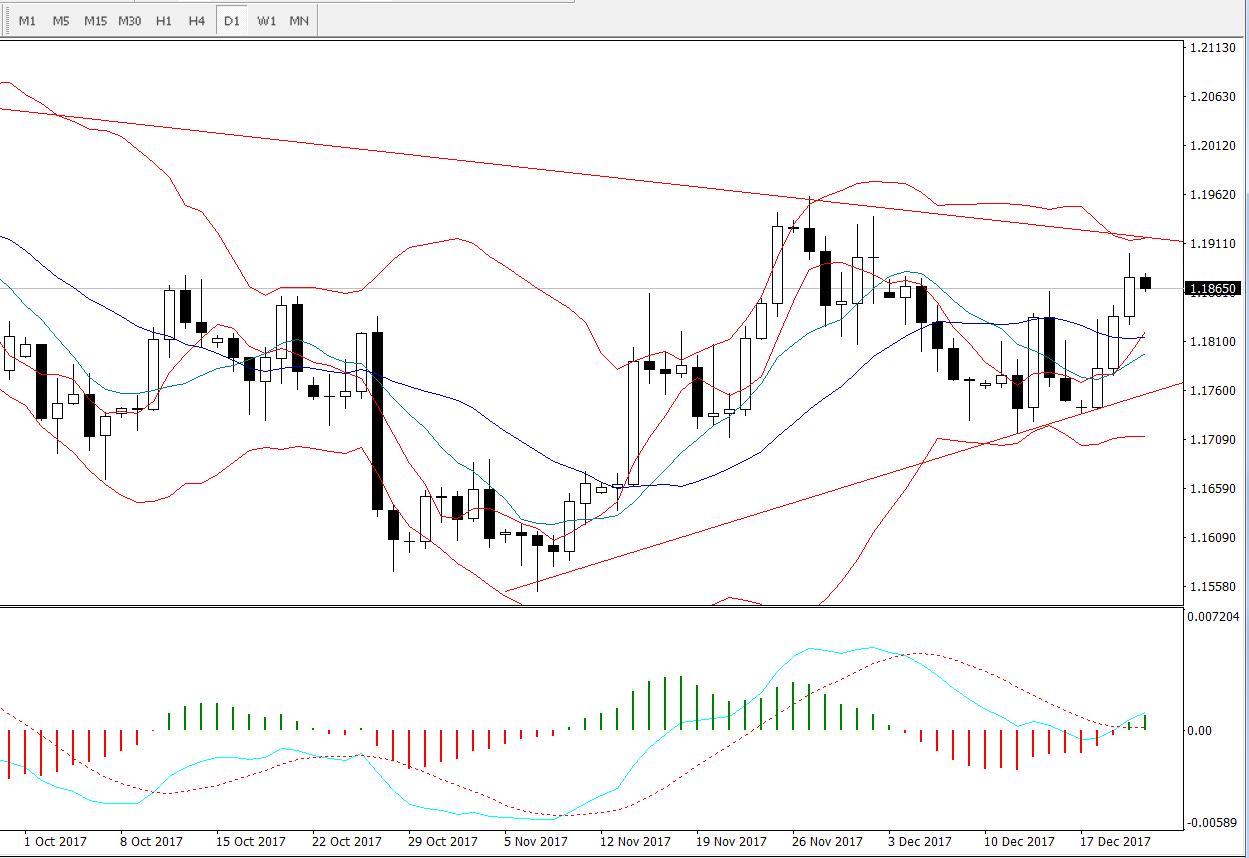
Task: Click the 1.19620 price axis value
Action: point(1213,195)
